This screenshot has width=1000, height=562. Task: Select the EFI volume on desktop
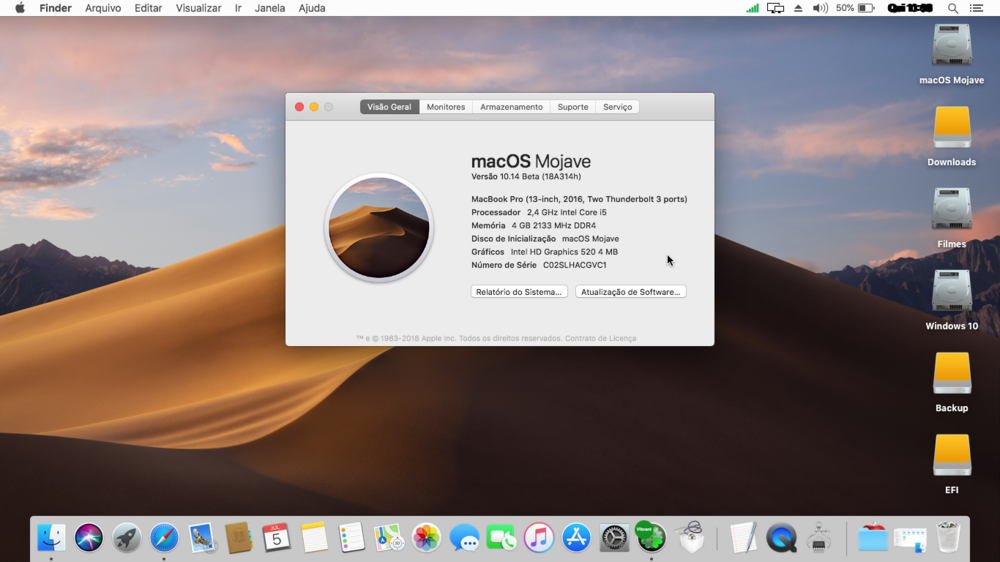951,457
